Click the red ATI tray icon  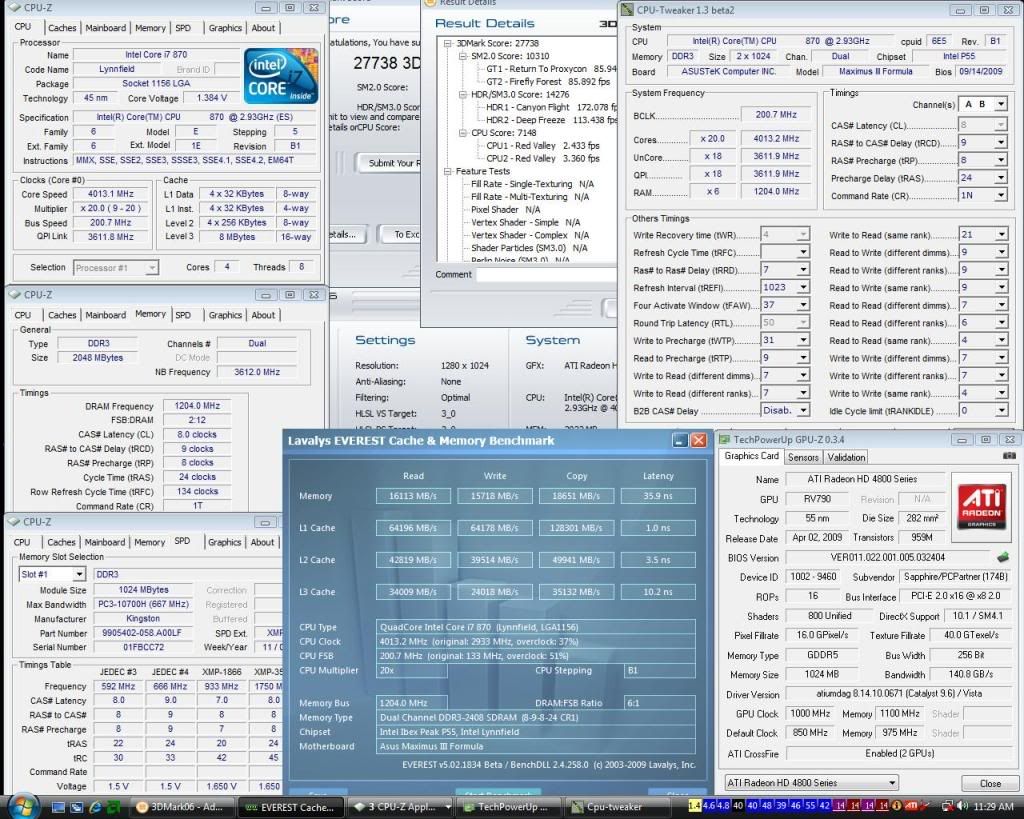tap(911, 807)
